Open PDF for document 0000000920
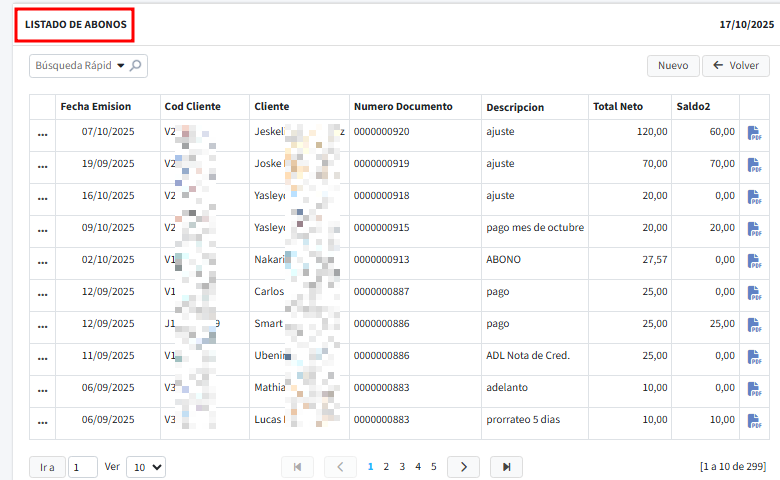The image size is (780, 480). click(754, 133)
